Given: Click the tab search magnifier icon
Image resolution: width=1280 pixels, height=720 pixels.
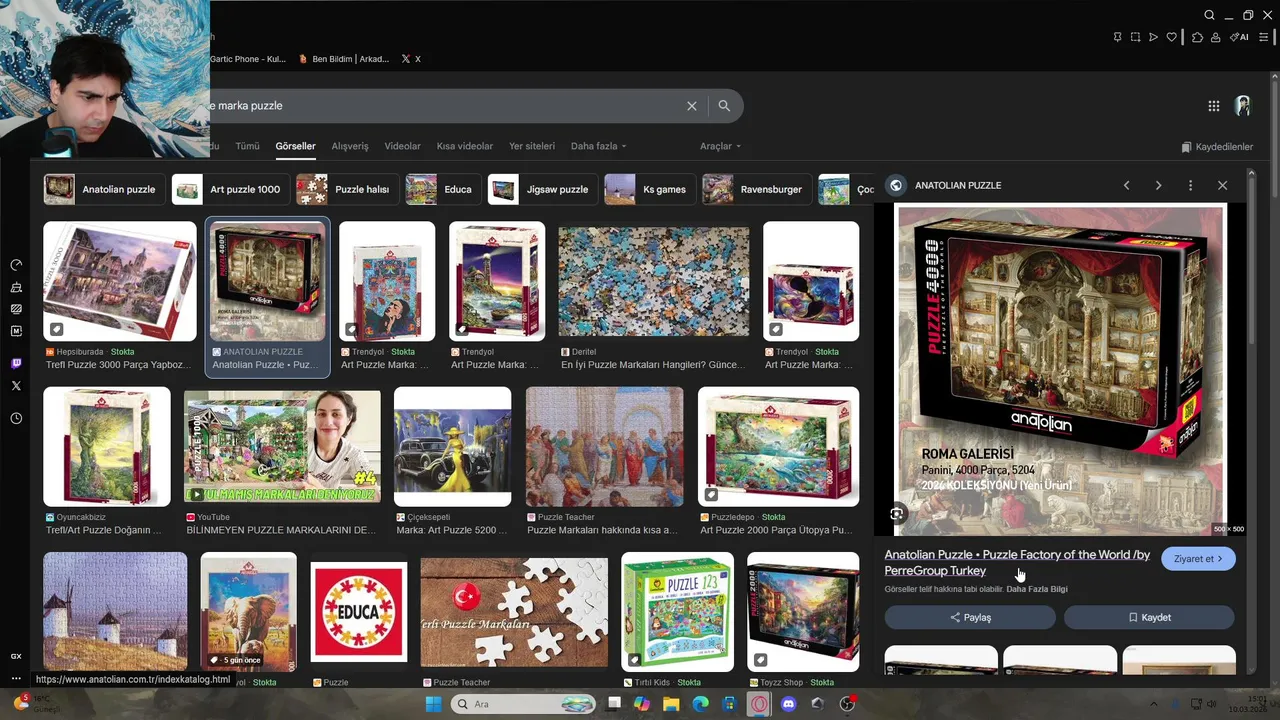Looking at the screenshot, I should coord(1209,15).
